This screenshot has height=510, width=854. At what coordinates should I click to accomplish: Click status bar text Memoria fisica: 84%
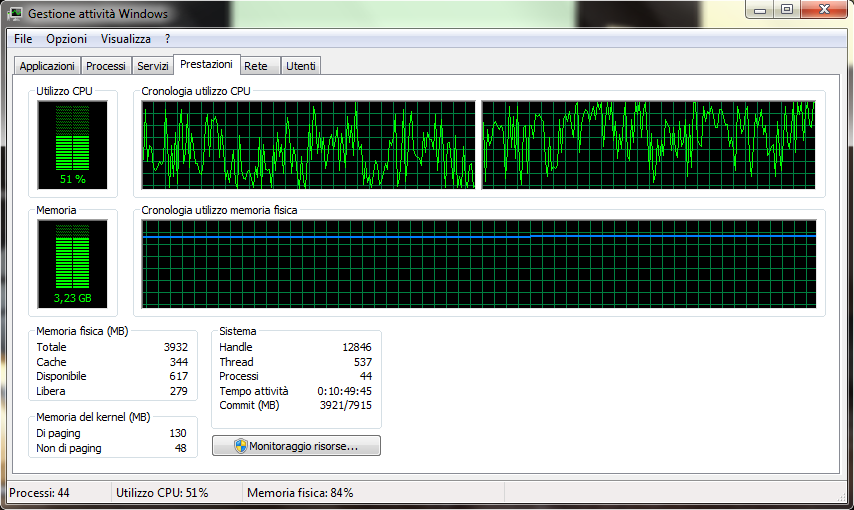tap(300, 493)
